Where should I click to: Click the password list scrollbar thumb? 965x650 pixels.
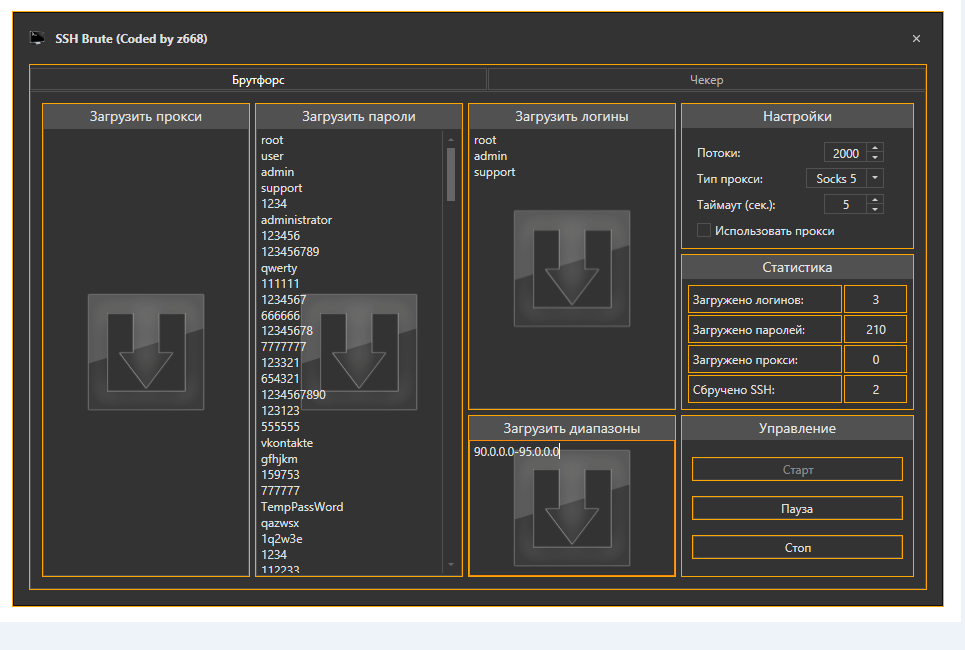coord(451,172)
